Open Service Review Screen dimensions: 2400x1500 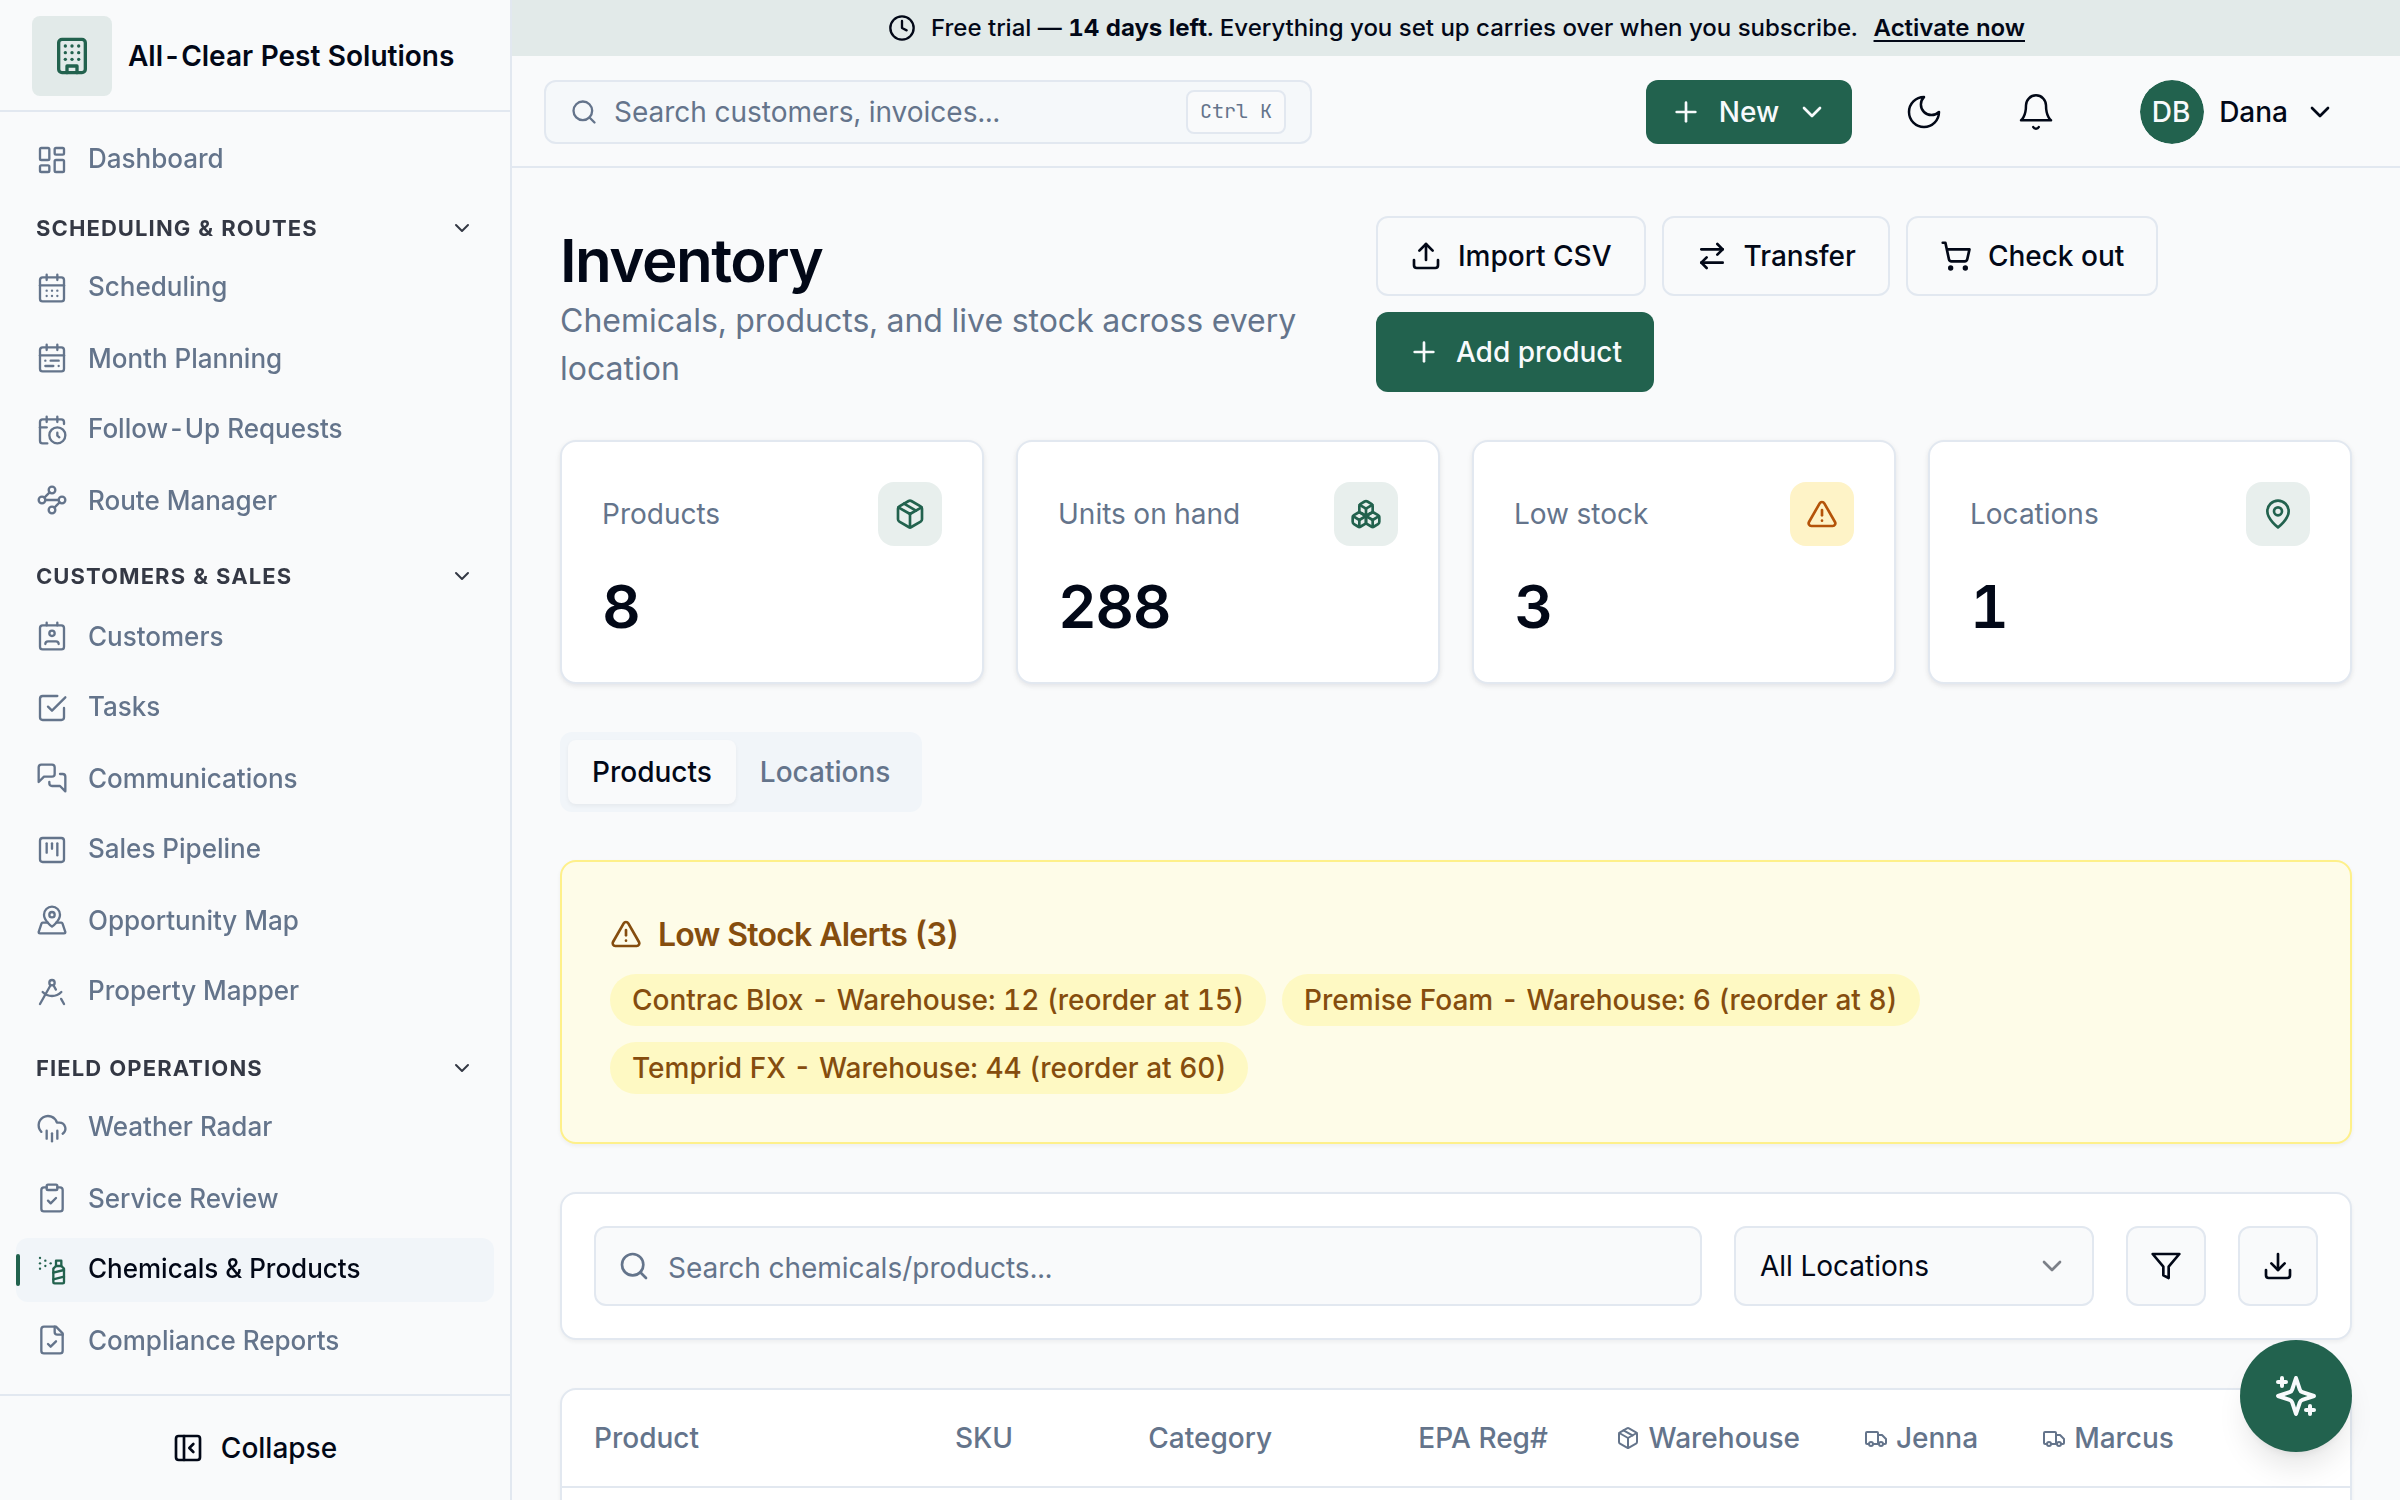point(255,1198)
